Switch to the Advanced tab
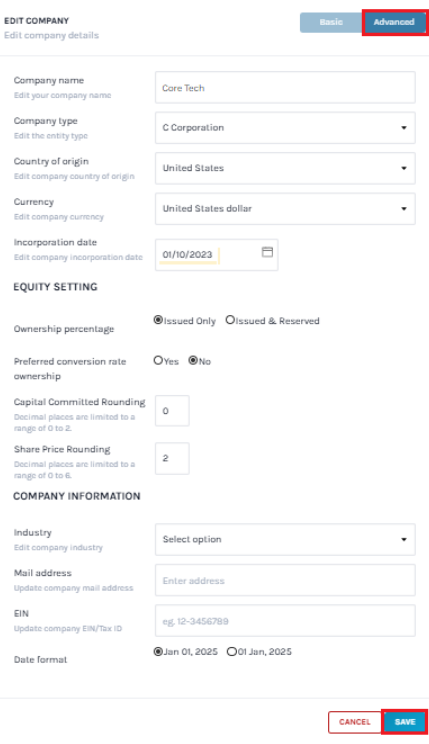Screen dimensions: 429x744 pos(394,22)
